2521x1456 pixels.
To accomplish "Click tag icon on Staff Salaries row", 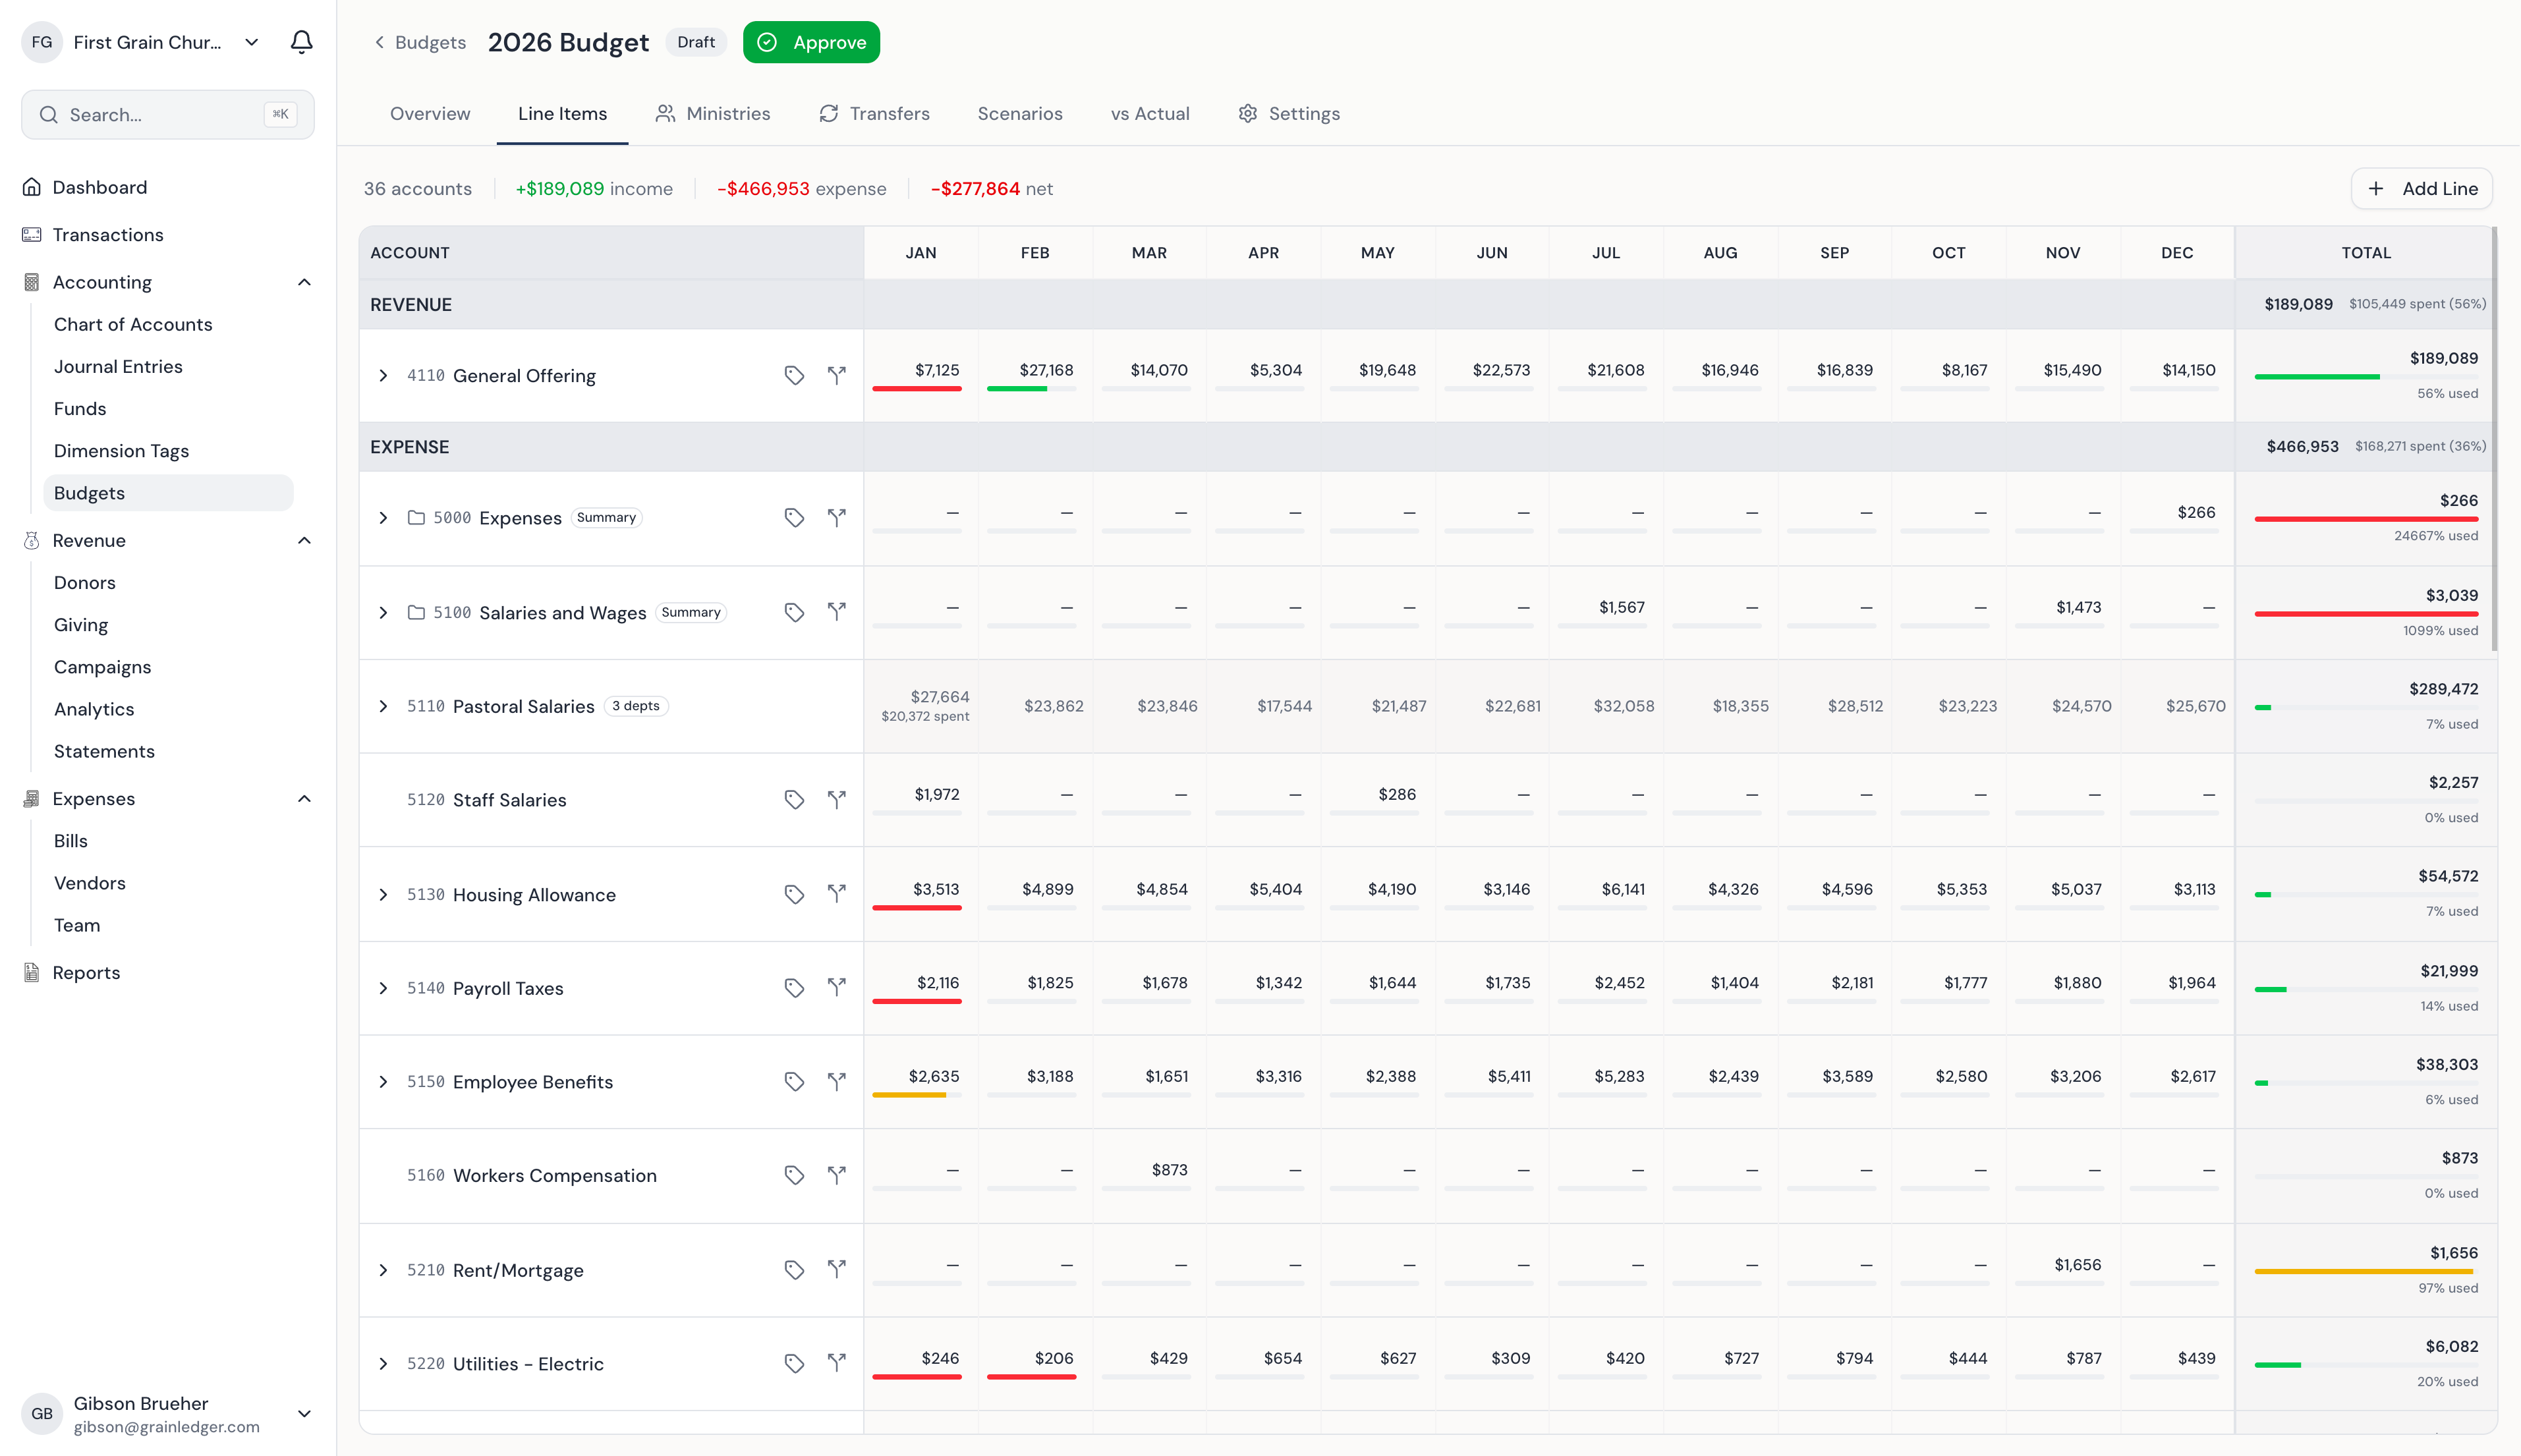I will click(x=794, y=799).
